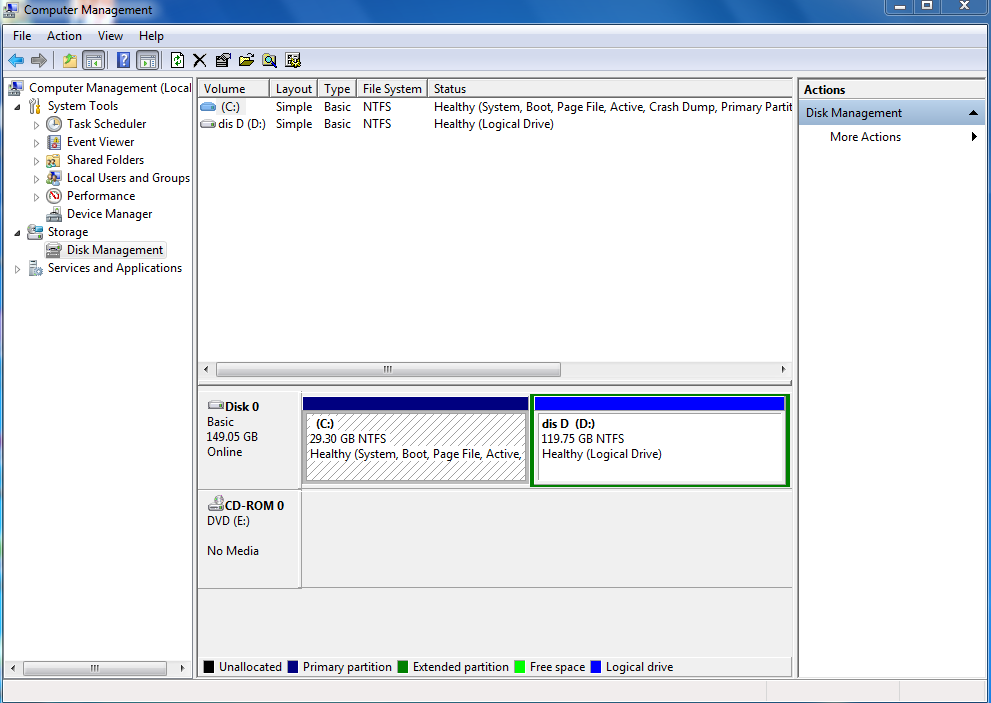
Task: Click the Event Viewer icon
Action: (x=54, y=142)
